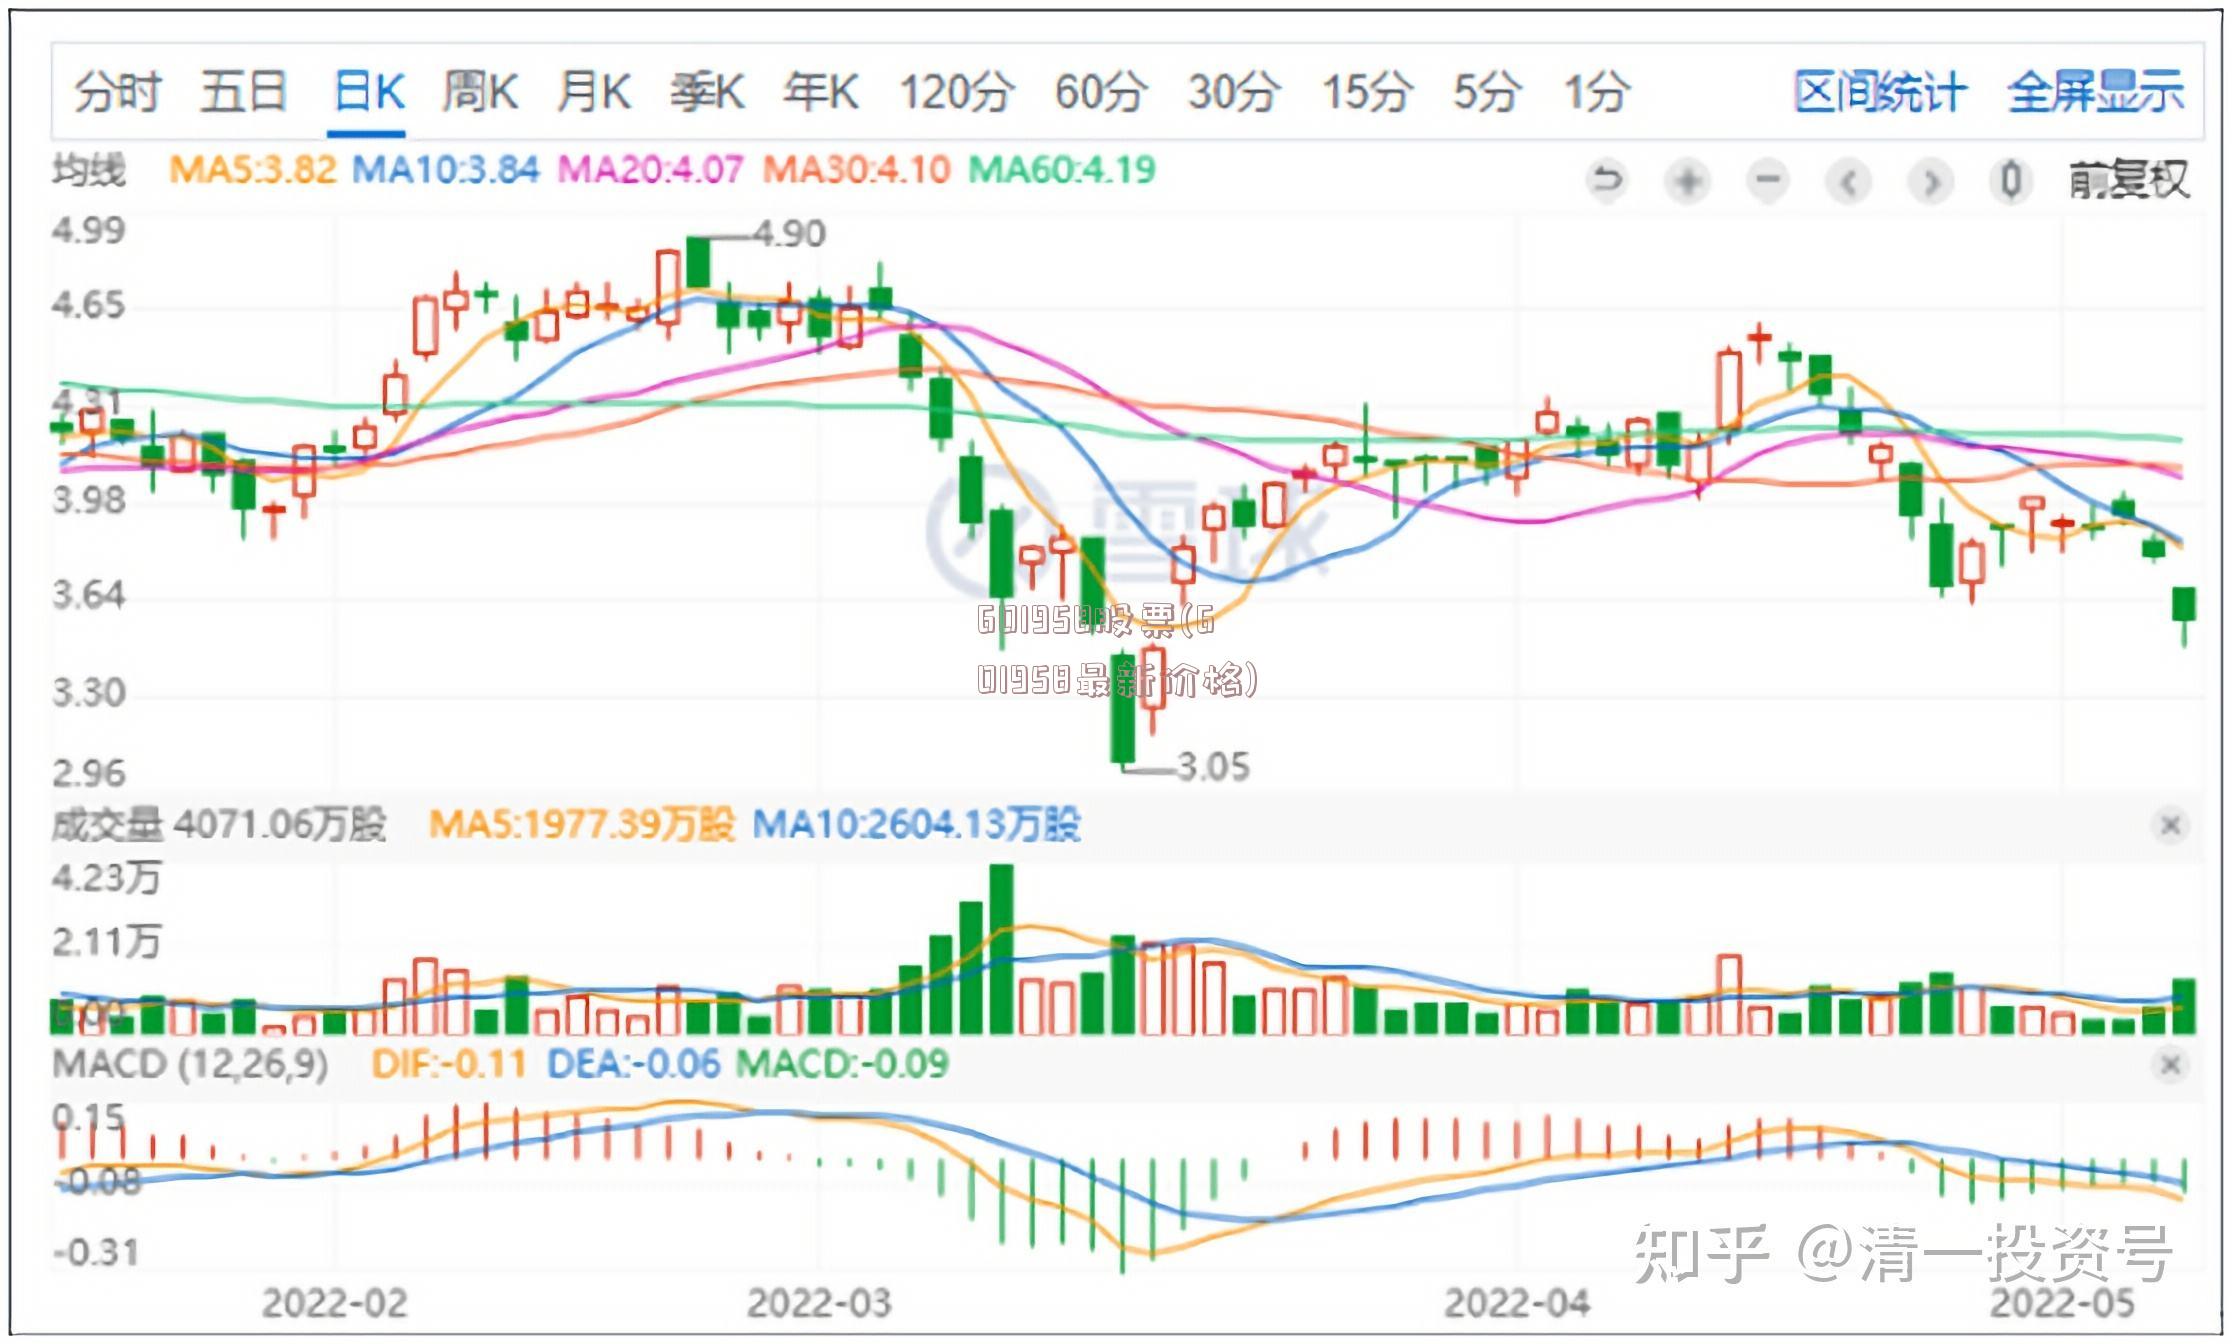This screenshot has width=2232, height=1344.
Task: Click the 2022-05 date axis label
Action: point(2062,1305)
